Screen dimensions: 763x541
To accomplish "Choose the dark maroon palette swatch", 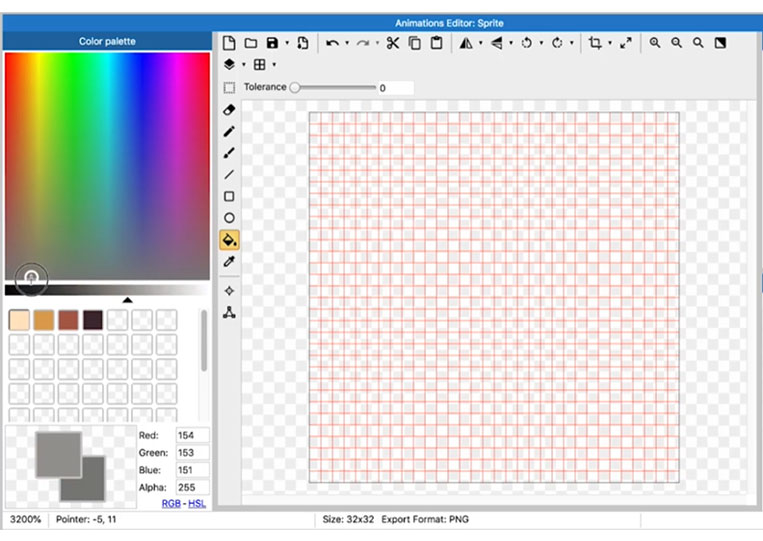I will pyautogui.click(x=93, y=320).
